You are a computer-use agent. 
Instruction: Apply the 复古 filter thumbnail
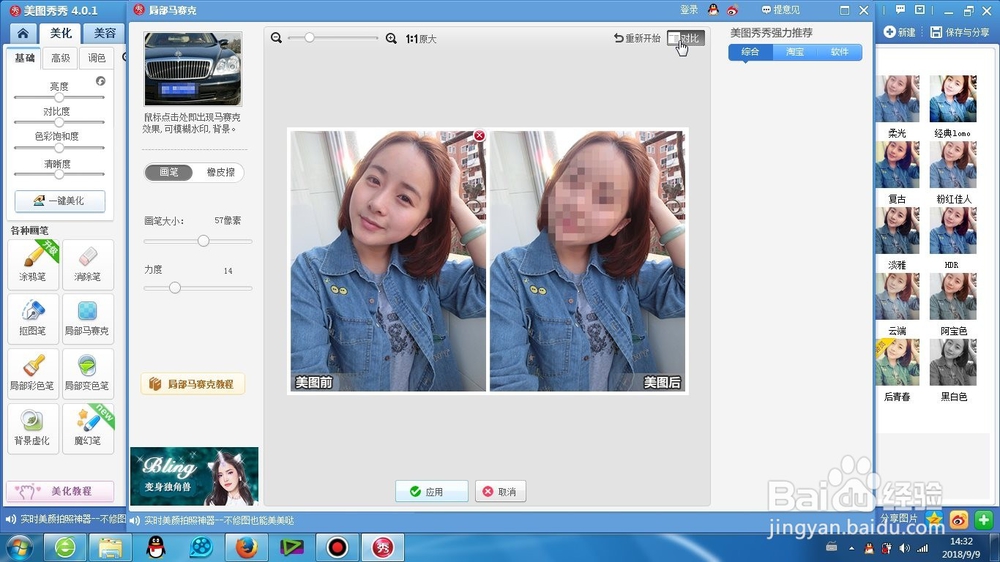coord(897,165)
